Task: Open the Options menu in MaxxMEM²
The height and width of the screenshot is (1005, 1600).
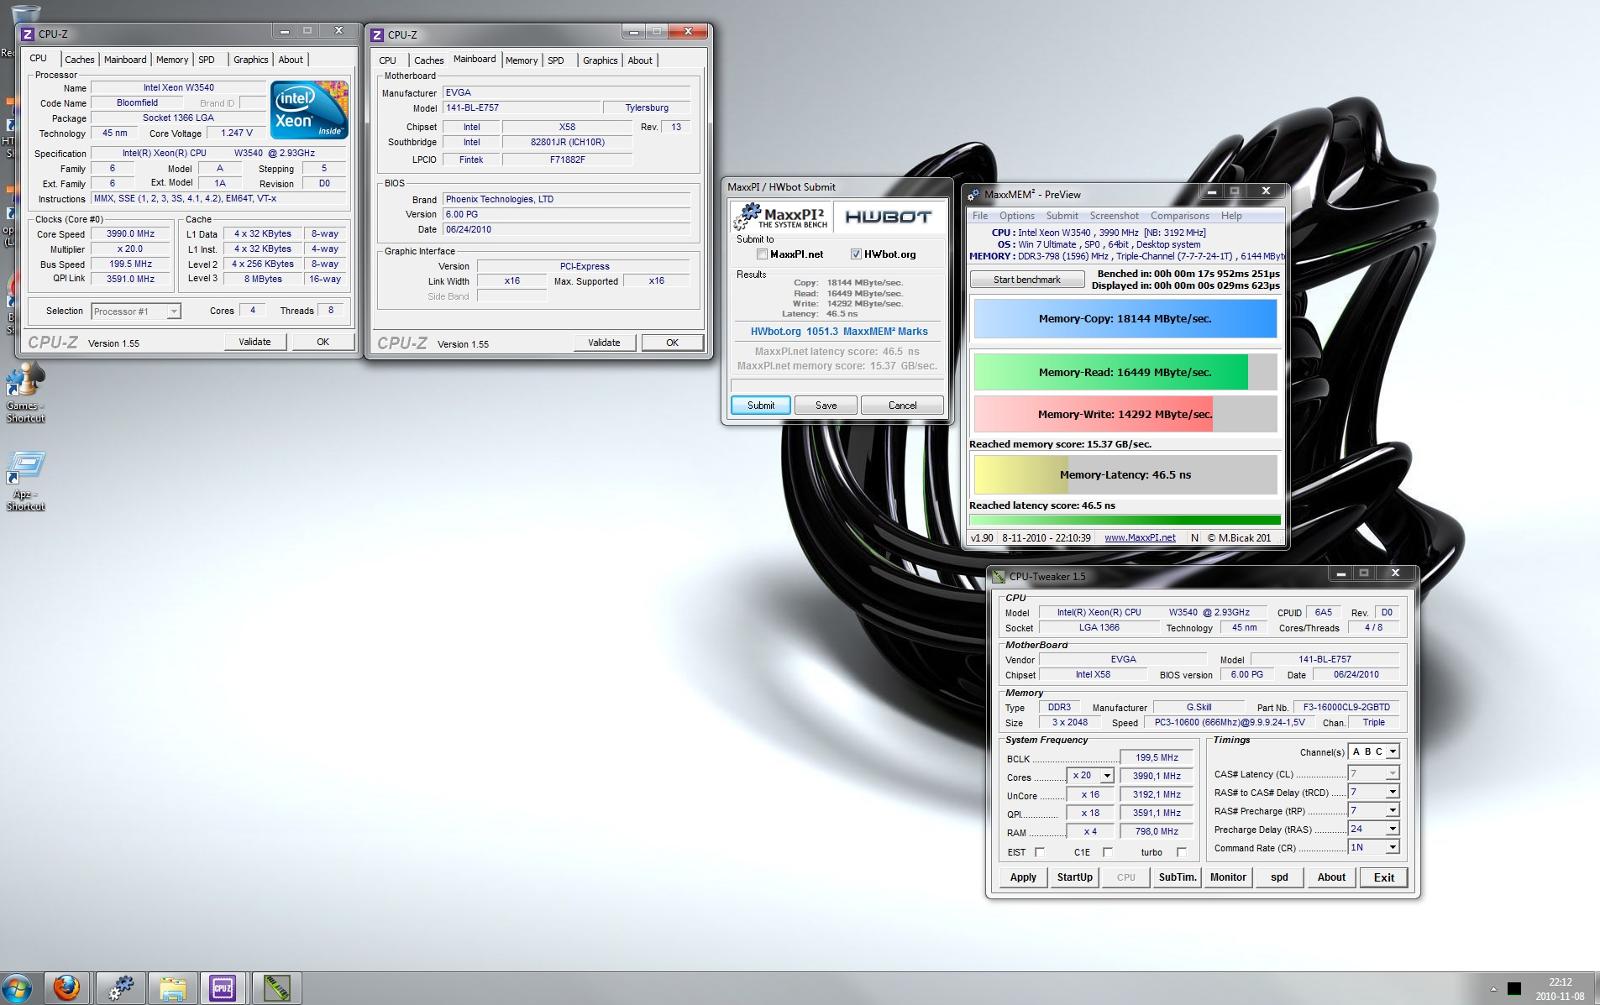Action: tap(1017, 216)
